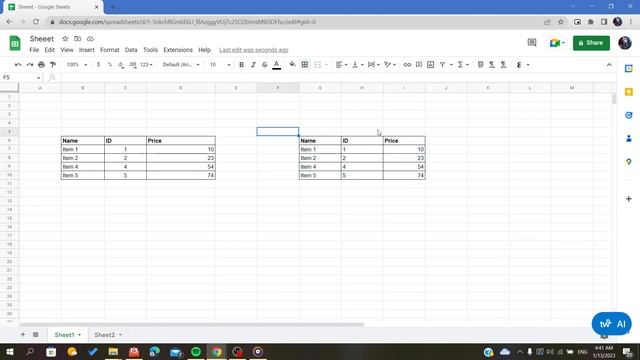
Task: Redo the last action
Action: pos(30,64)
